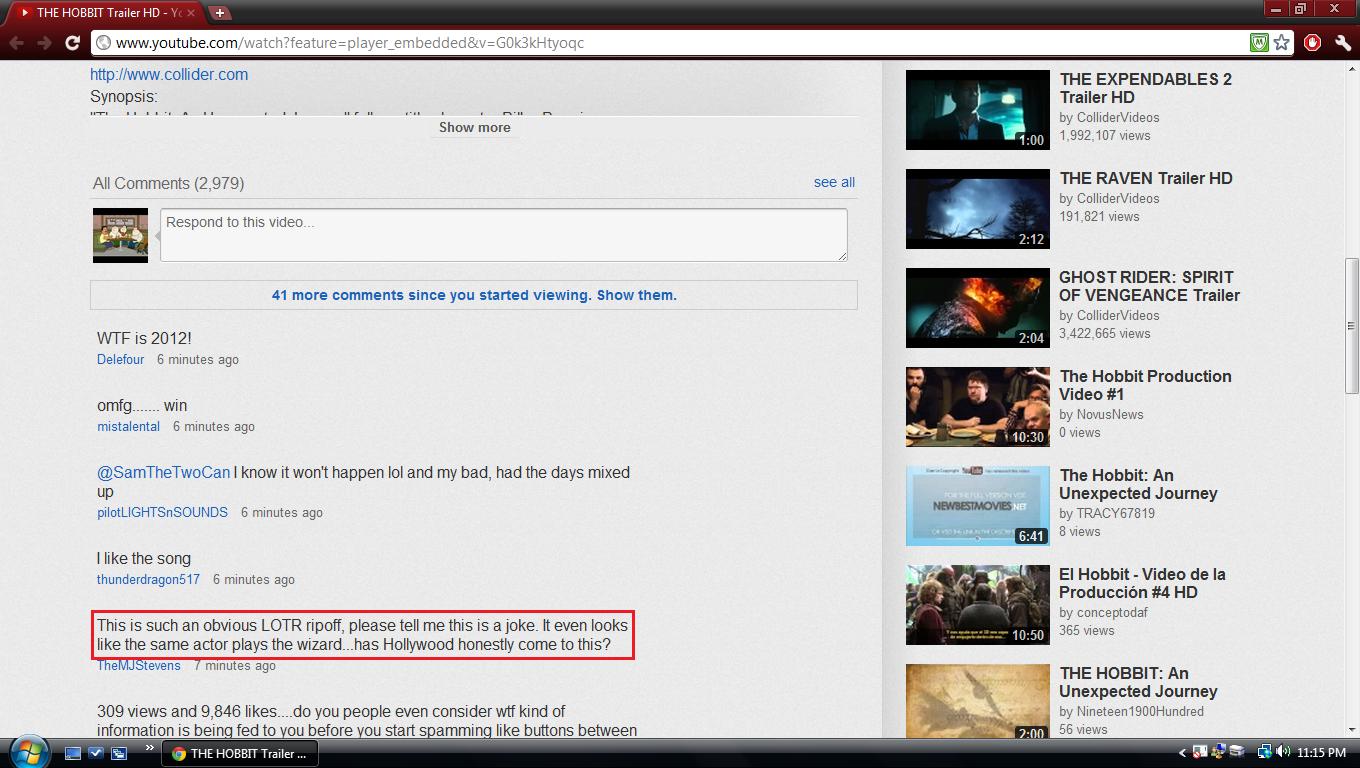Click the comment "WTF is 2012!"

tap(144, 338)
